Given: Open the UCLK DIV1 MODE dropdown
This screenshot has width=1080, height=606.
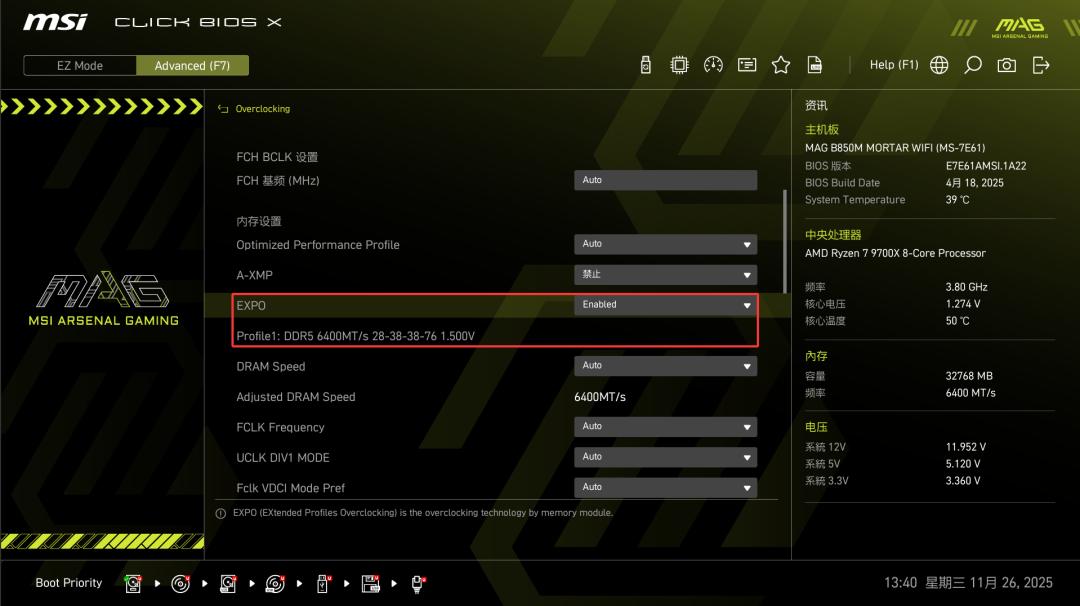Looking at the screenshot, I should [x=665, y=457].
